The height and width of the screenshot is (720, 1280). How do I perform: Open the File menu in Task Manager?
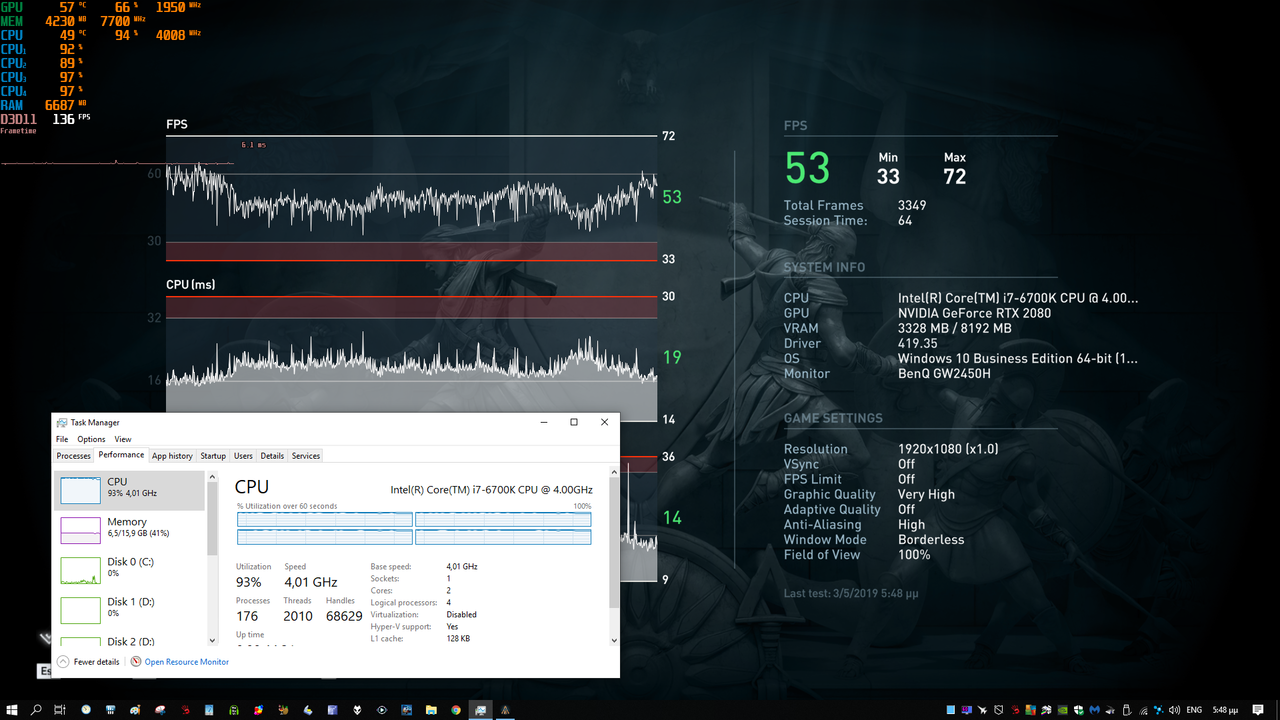pos(62,439)
